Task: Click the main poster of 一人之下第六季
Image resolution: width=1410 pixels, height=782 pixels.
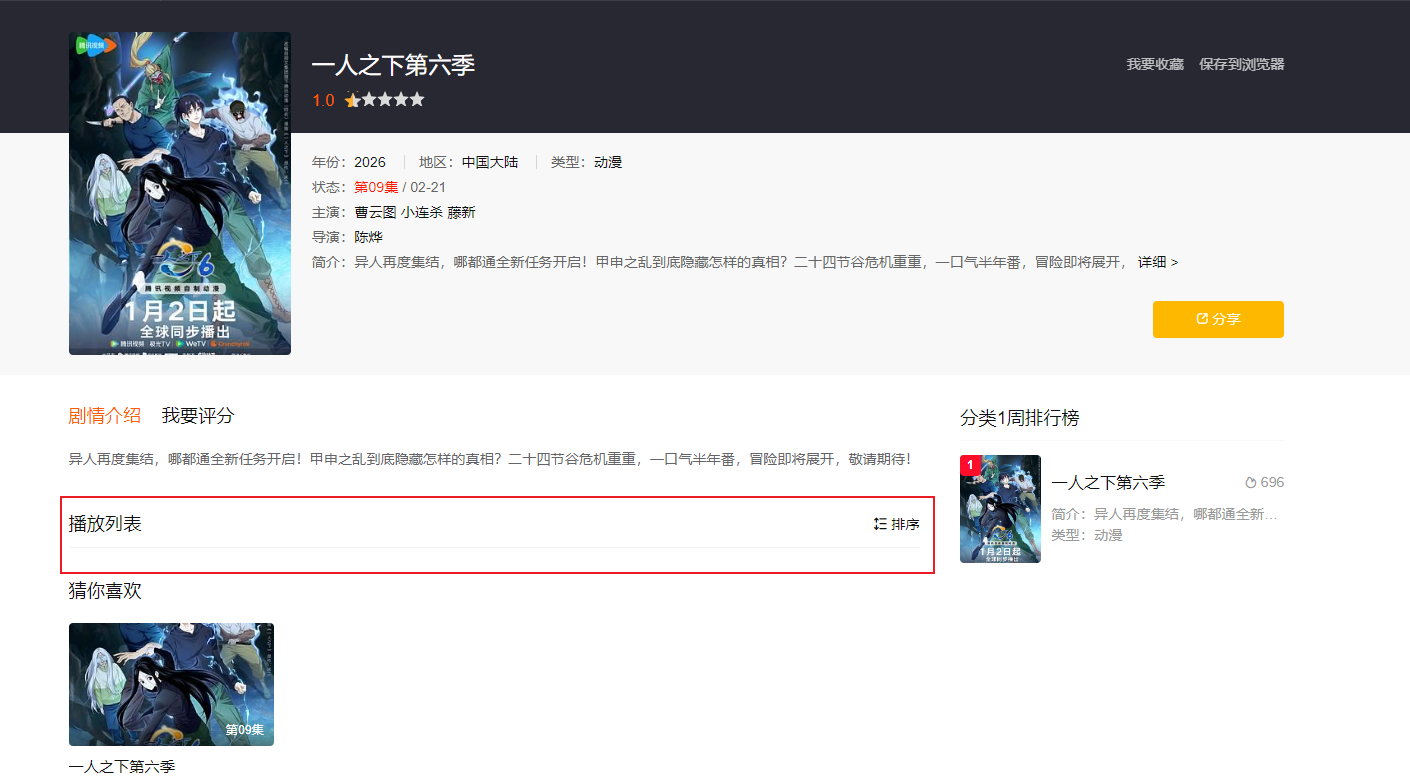Action: click(x=180, y=193)
